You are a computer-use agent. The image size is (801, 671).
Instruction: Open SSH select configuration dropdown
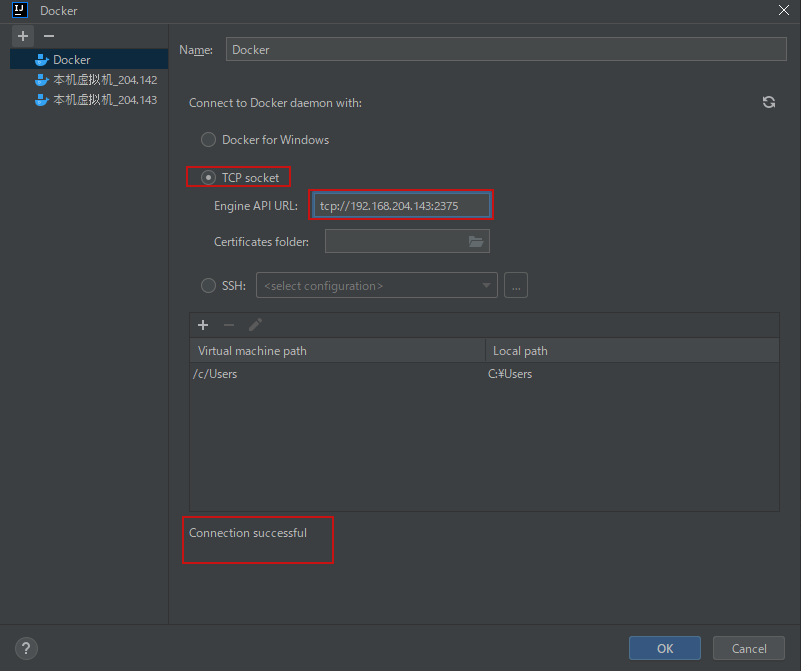[376, 285]
